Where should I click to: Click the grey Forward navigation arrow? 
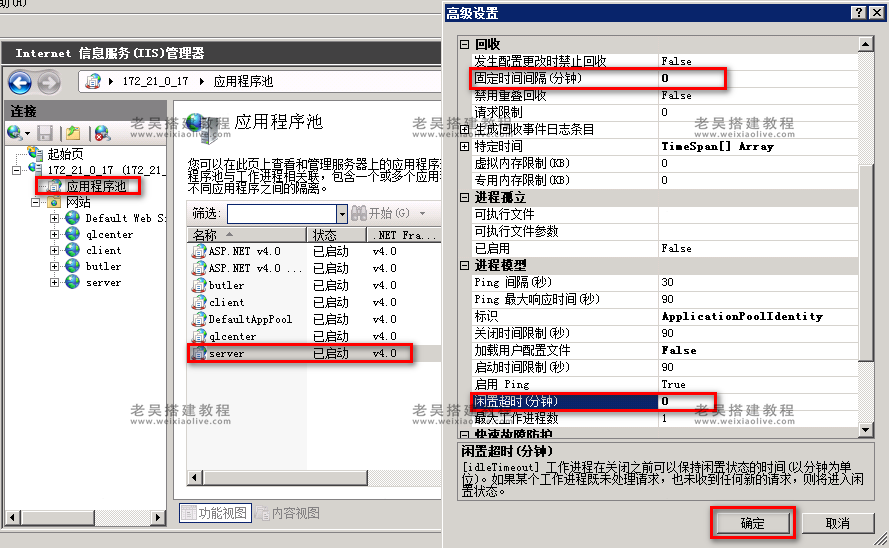click(49, 83)
